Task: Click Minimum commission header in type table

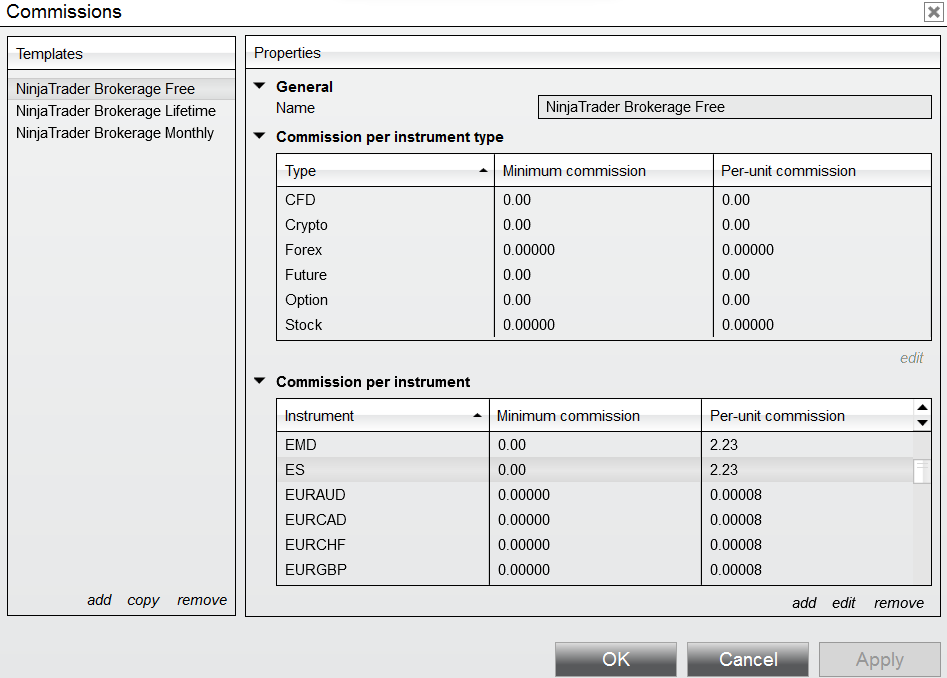Action: [x=604, y=171]
